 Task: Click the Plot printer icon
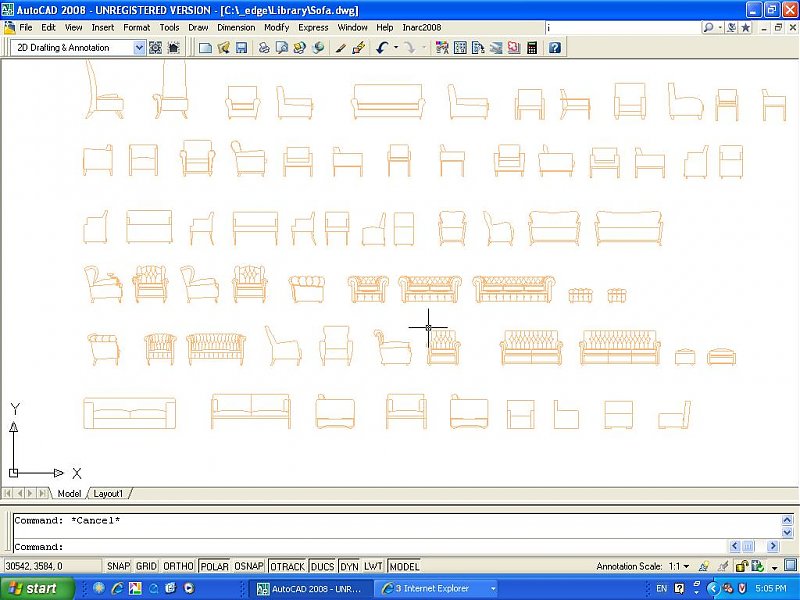point(264,48)
